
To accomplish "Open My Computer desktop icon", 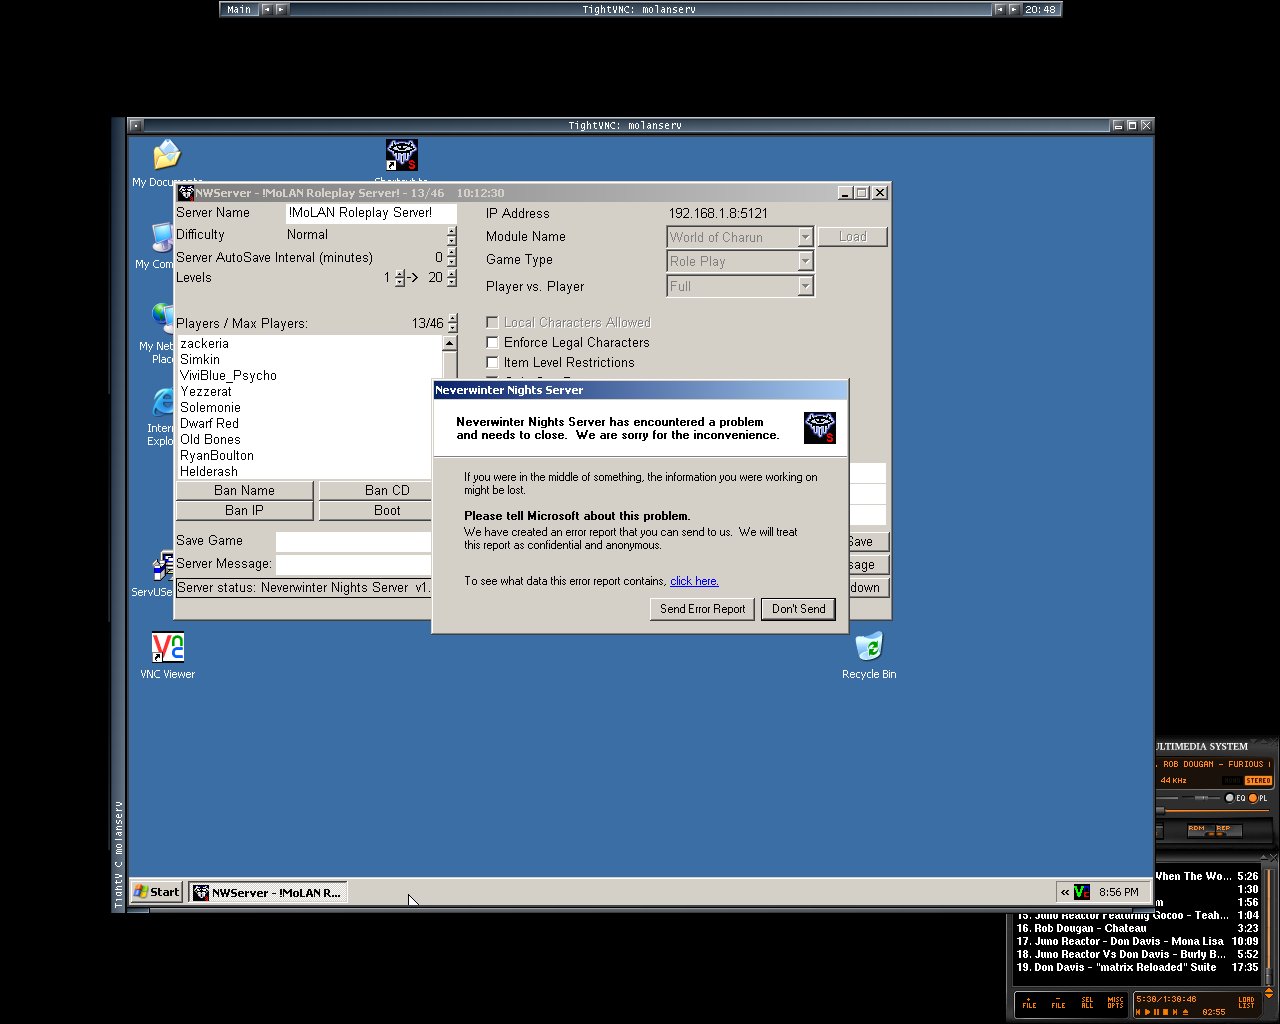I will coord(160,245).
